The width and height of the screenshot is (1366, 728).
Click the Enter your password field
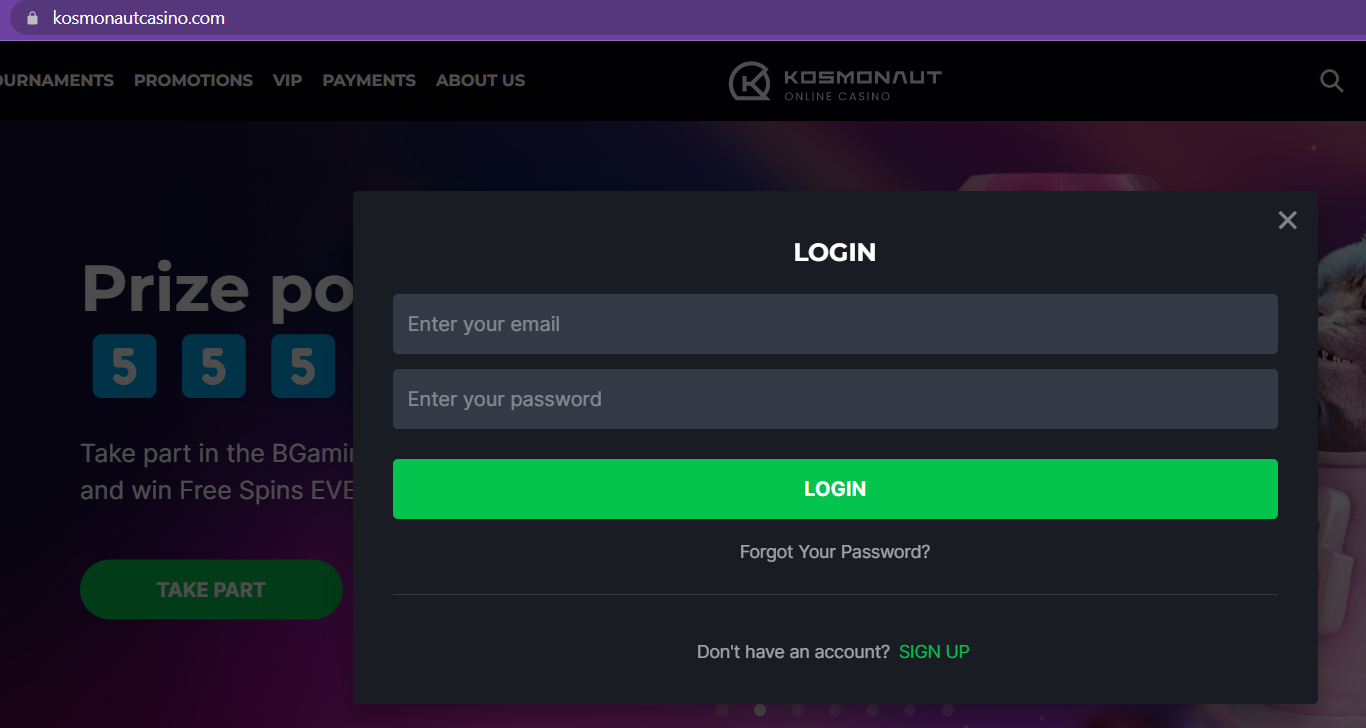point(835,399)
